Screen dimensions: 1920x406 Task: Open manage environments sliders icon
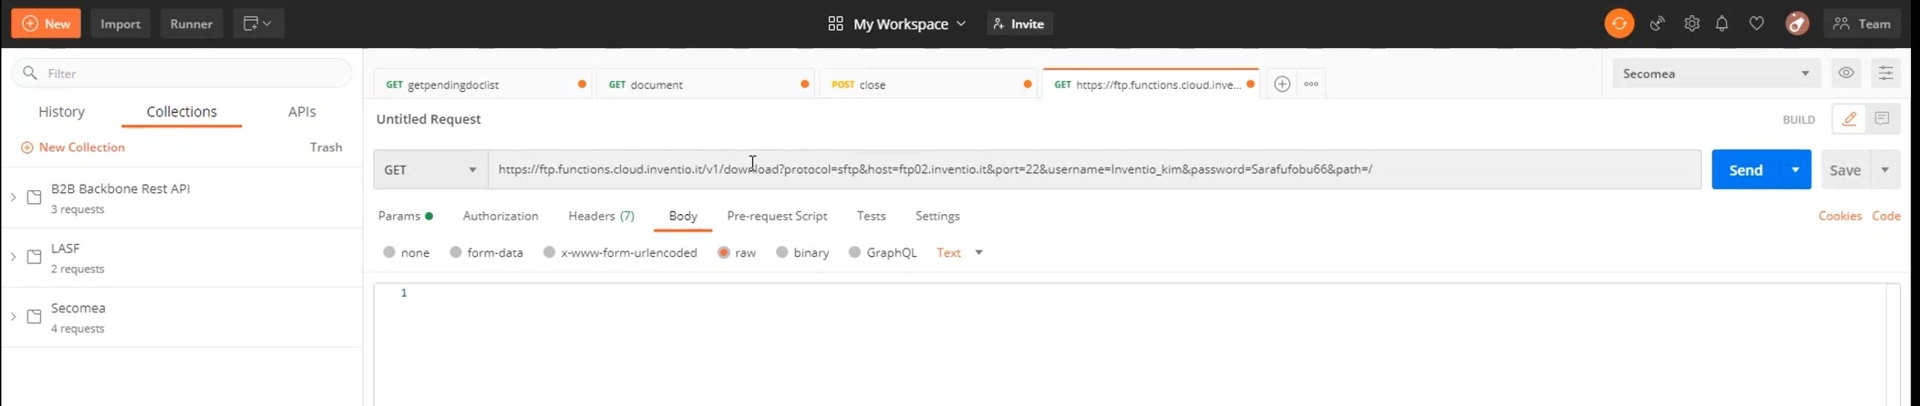tap(1885, 73)
